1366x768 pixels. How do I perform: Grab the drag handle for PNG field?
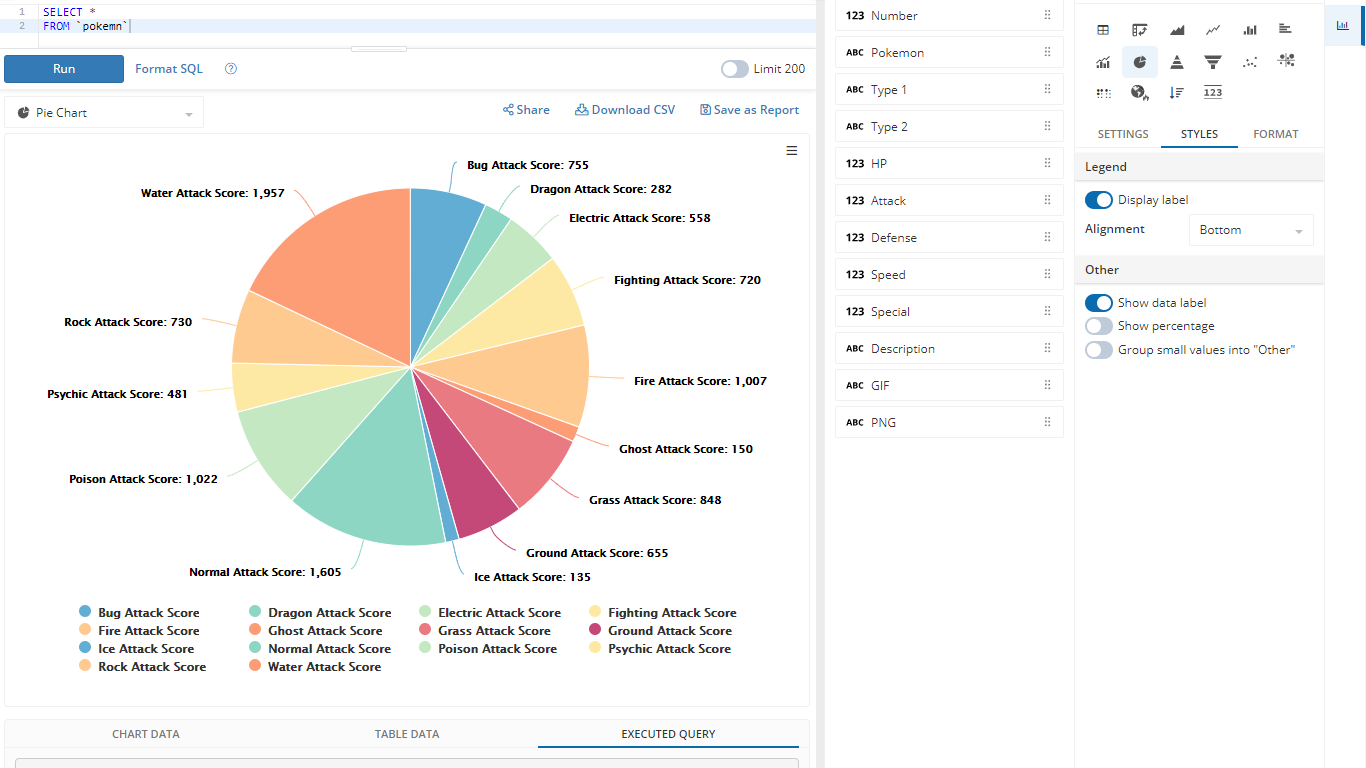tap(1047, 423)
